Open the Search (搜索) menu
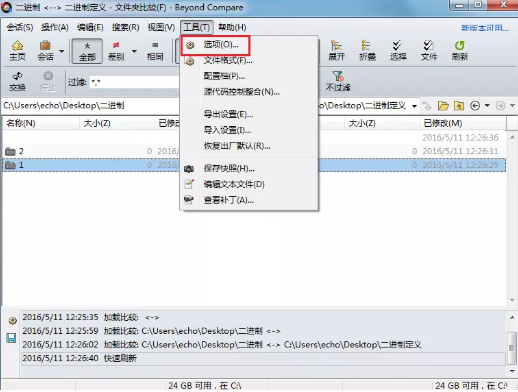 pyautogui.click(x=125, y=27)
